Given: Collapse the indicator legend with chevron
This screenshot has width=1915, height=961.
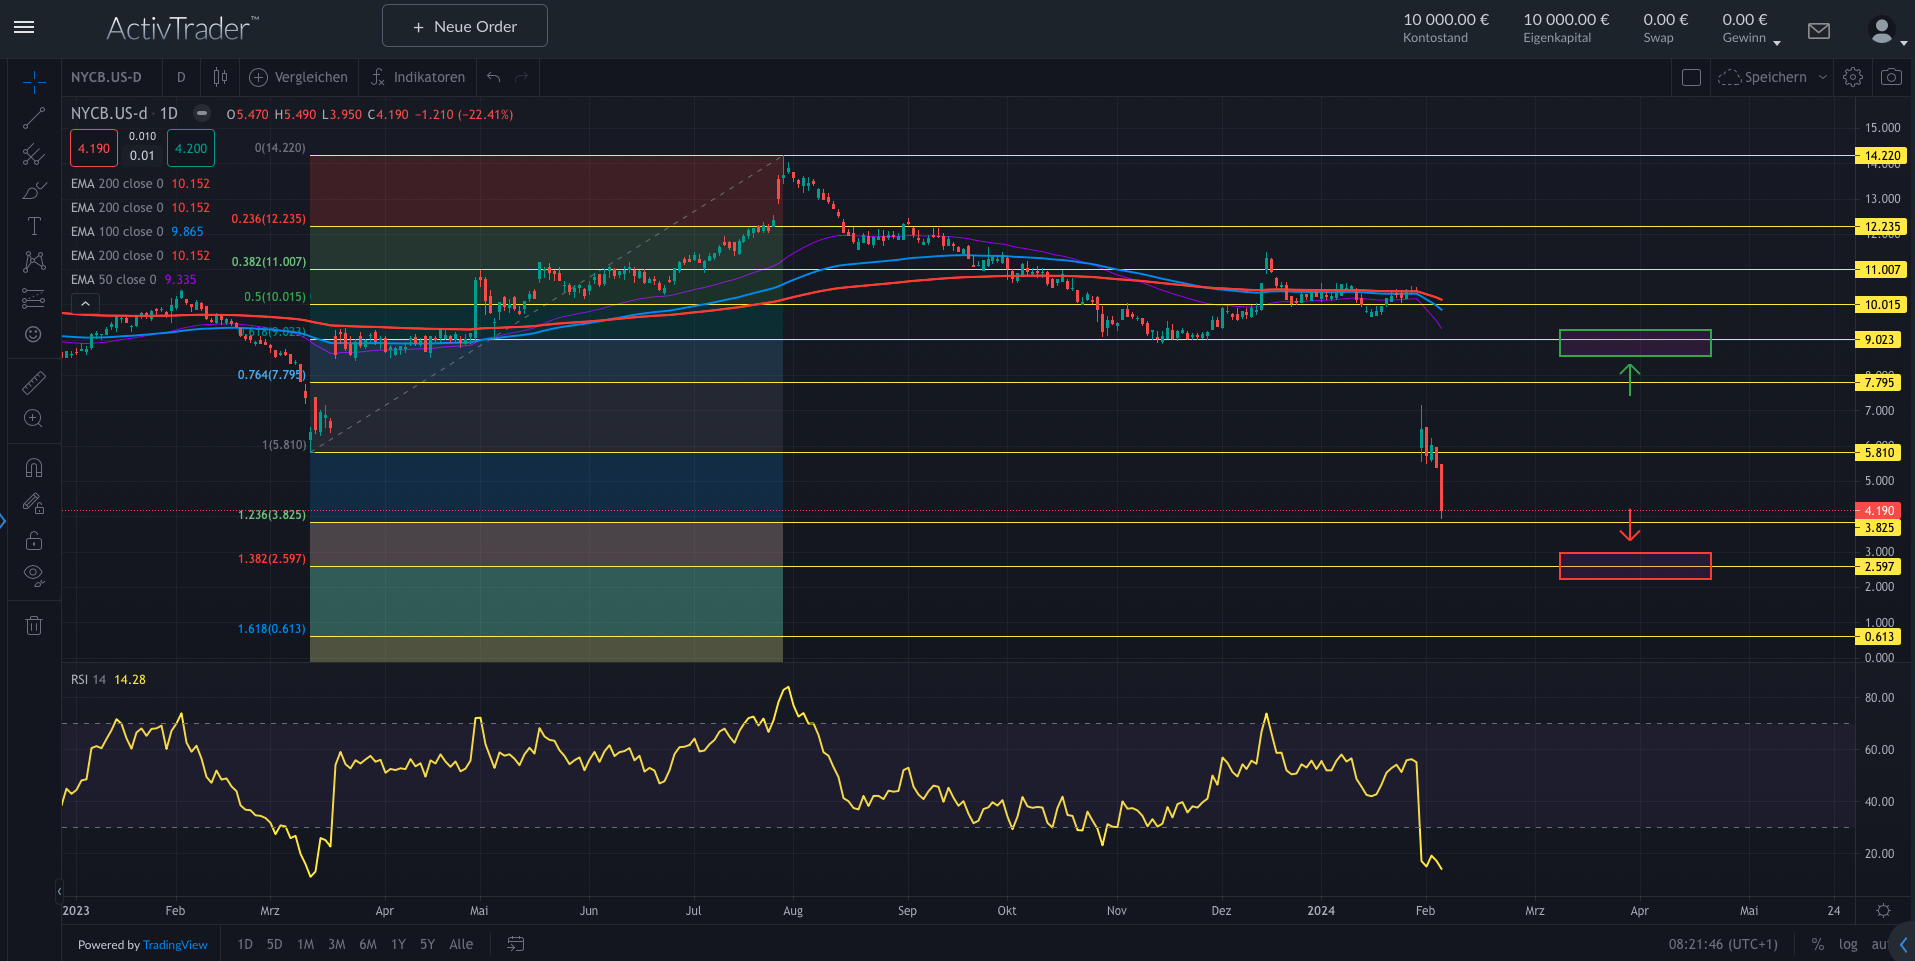Looking at the screenshot, I should pos(86,304).
